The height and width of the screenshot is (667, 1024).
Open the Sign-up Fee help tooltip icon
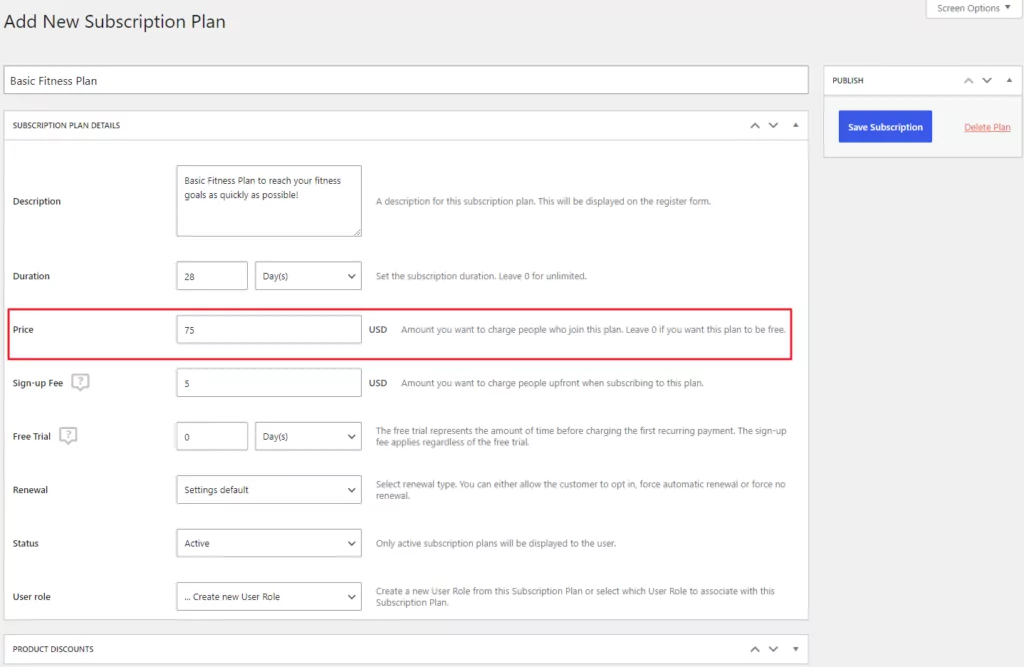click(80, 382)
